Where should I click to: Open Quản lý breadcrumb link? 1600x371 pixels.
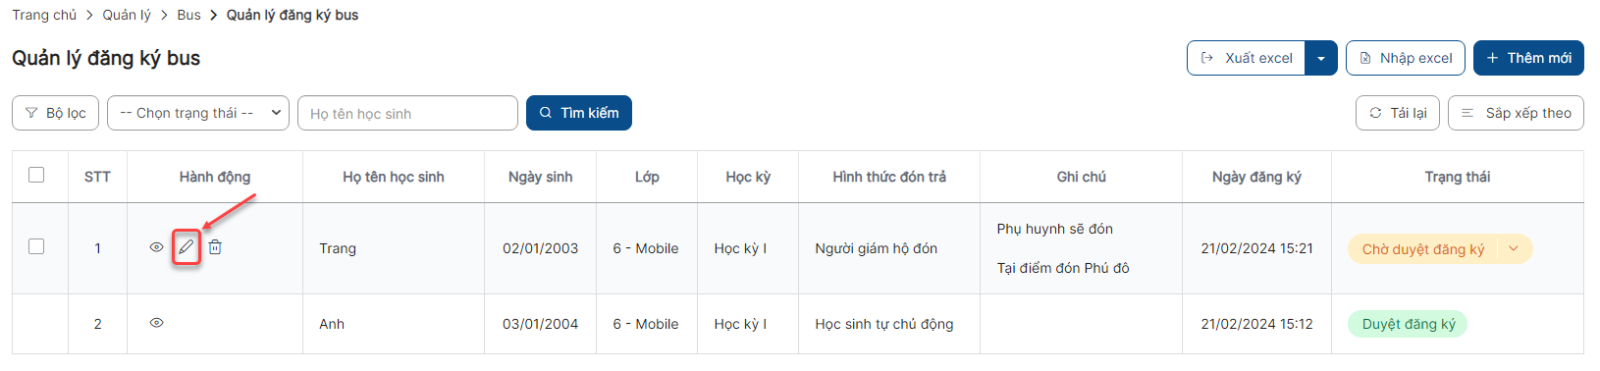[x=127, y=15]
